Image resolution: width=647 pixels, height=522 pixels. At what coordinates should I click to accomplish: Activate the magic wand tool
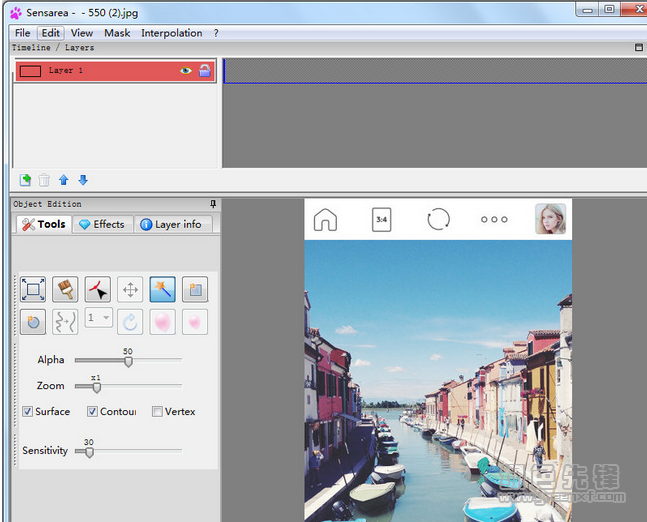pyautogui.click(x=162, y=290)
